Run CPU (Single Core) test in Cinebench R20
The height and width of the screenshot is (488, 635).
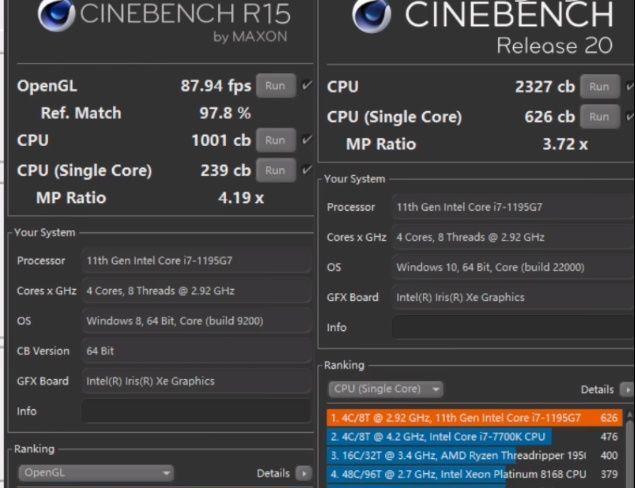click(x=599, y=117)
